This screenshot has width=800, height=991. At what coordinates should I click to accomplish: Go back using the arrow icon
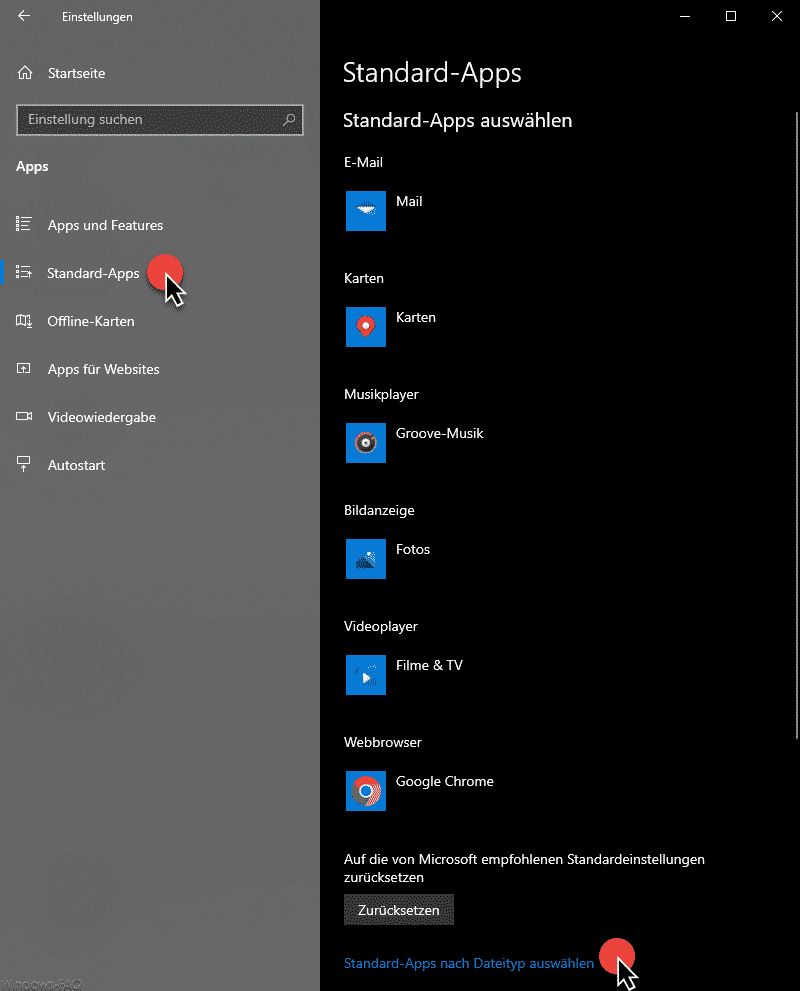tap(24, 16)
